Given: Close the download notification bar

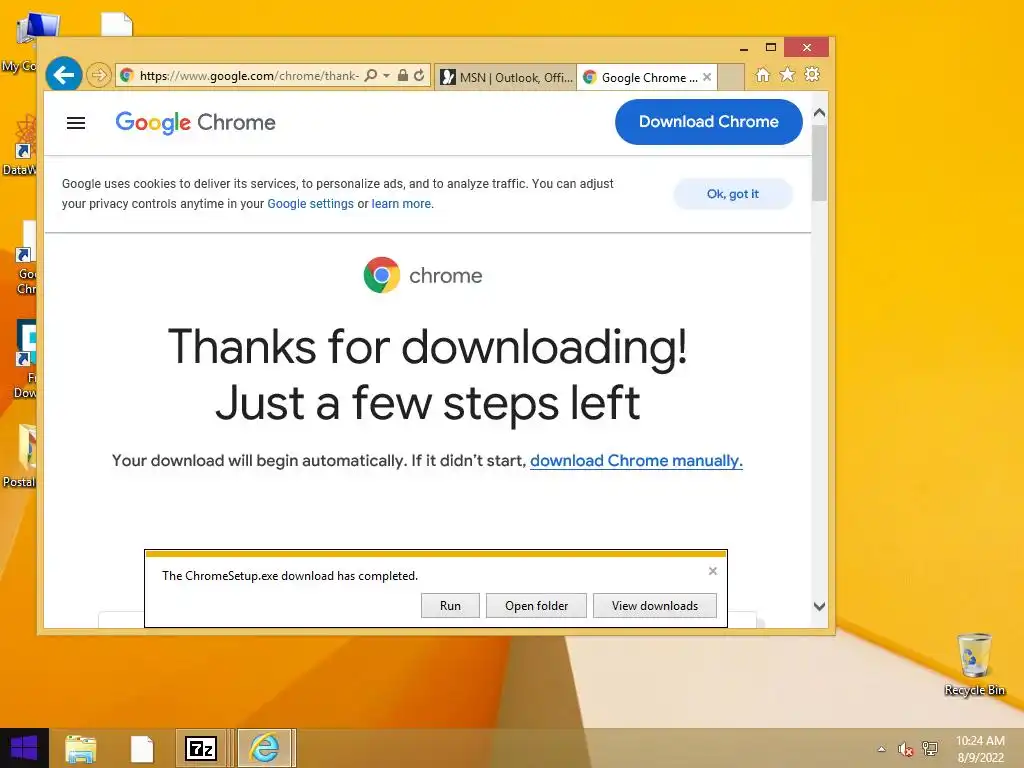Looking at the screenshot, I should pyautogui.click(x=712, y=571).
